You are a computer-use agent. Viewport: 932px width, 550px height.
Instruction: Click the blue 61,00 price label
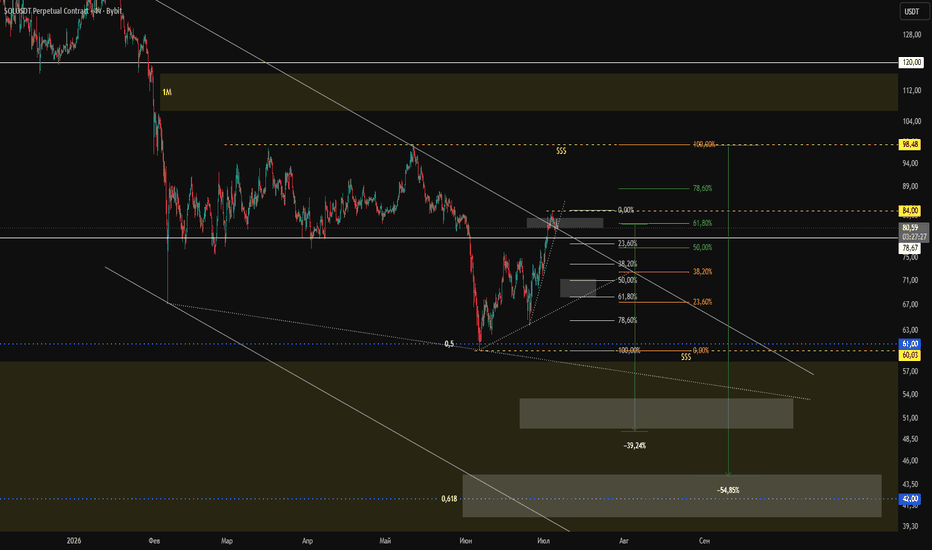910,344
